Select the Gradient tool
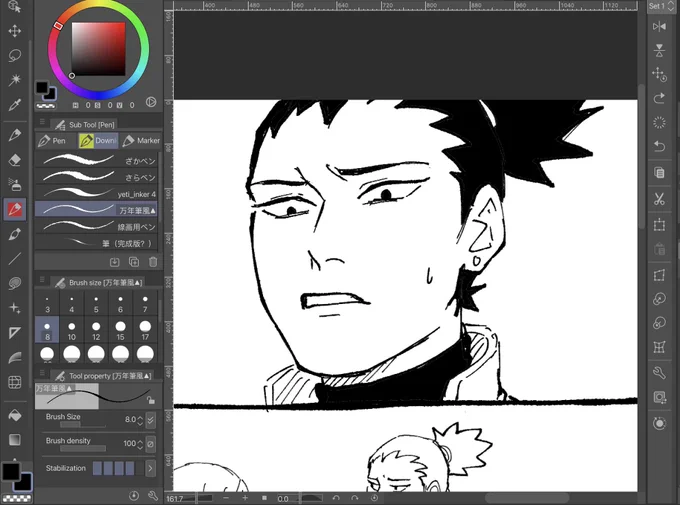This screenshot has height=505, width=680. coord(15,439)
